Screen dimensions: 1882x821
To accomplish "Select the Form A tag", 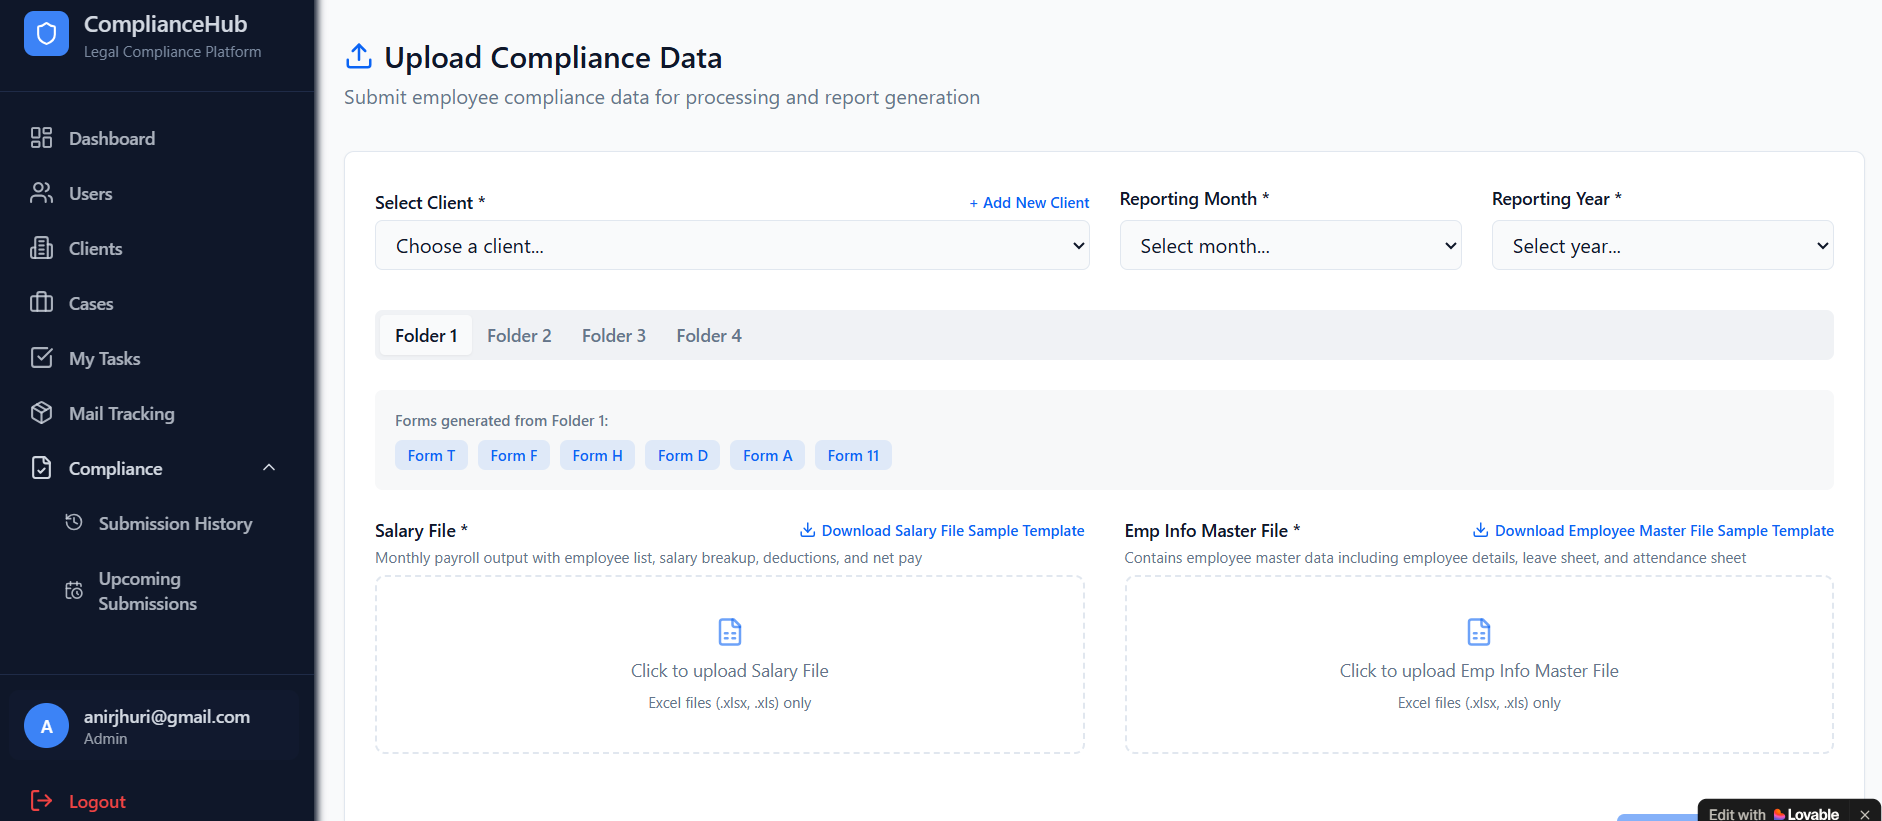I will [x=767, y=455].
